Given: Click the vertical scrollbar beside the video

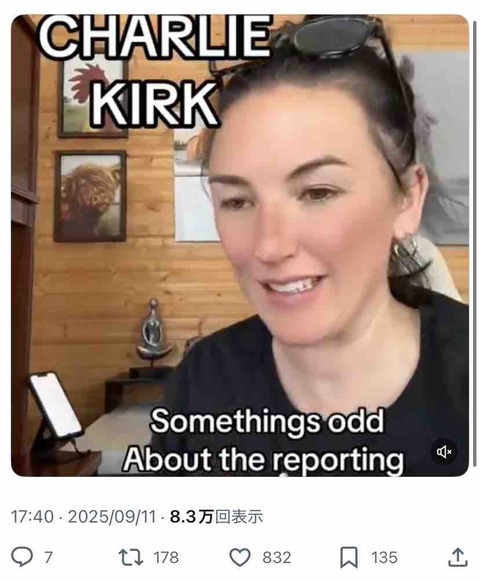Looking at the screenshot, I should (x=474, y=245).
